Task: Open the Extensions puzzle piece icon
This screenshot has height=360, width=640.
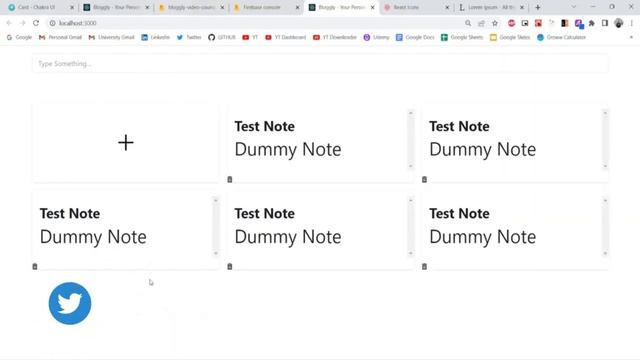Action: pos(592,23)
